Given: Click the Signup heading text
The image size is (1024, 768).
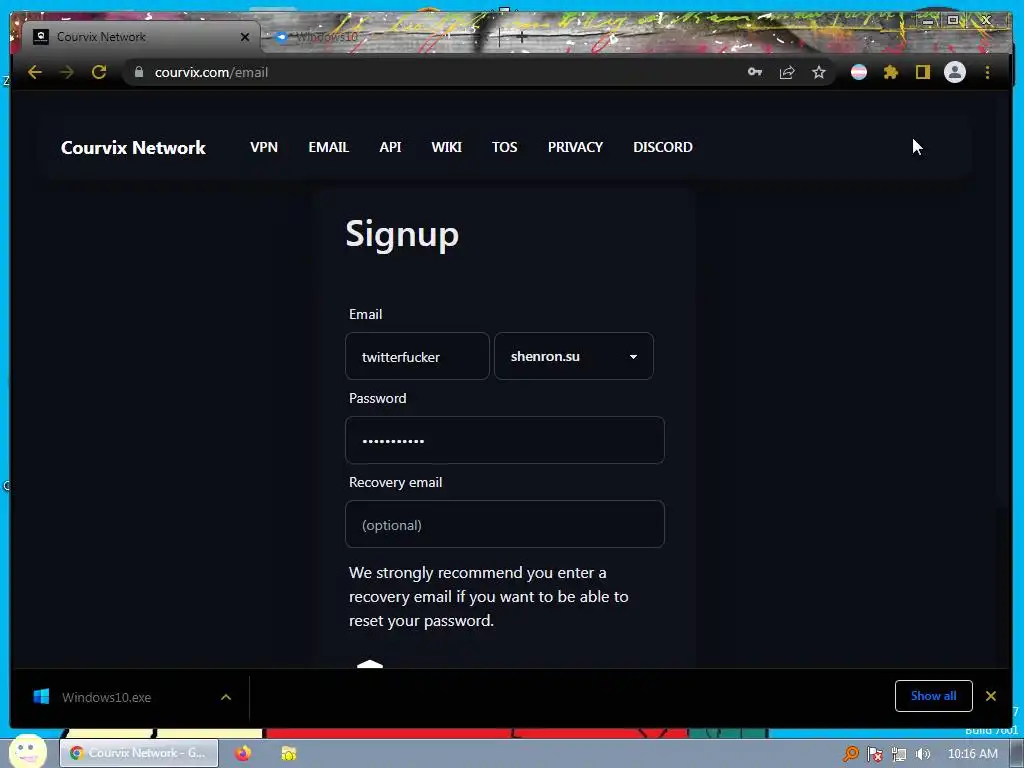Looking at the screenshot, I should pos(402,234).
